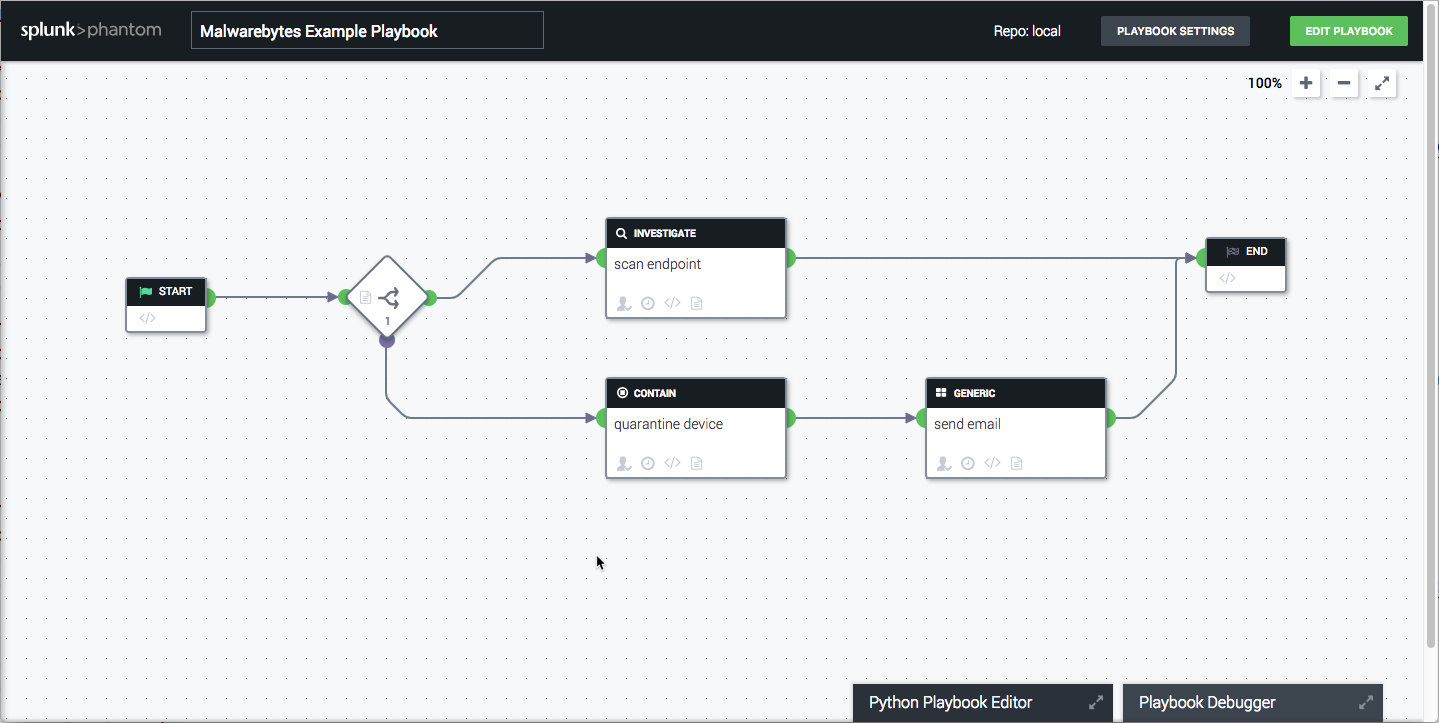Open the code icon on send email block

click(992, 463)
